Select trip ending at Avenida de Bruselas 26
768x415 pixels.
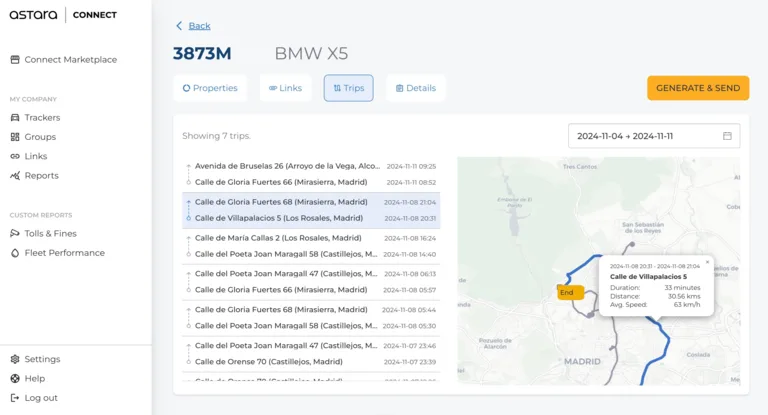pos(311,166)
